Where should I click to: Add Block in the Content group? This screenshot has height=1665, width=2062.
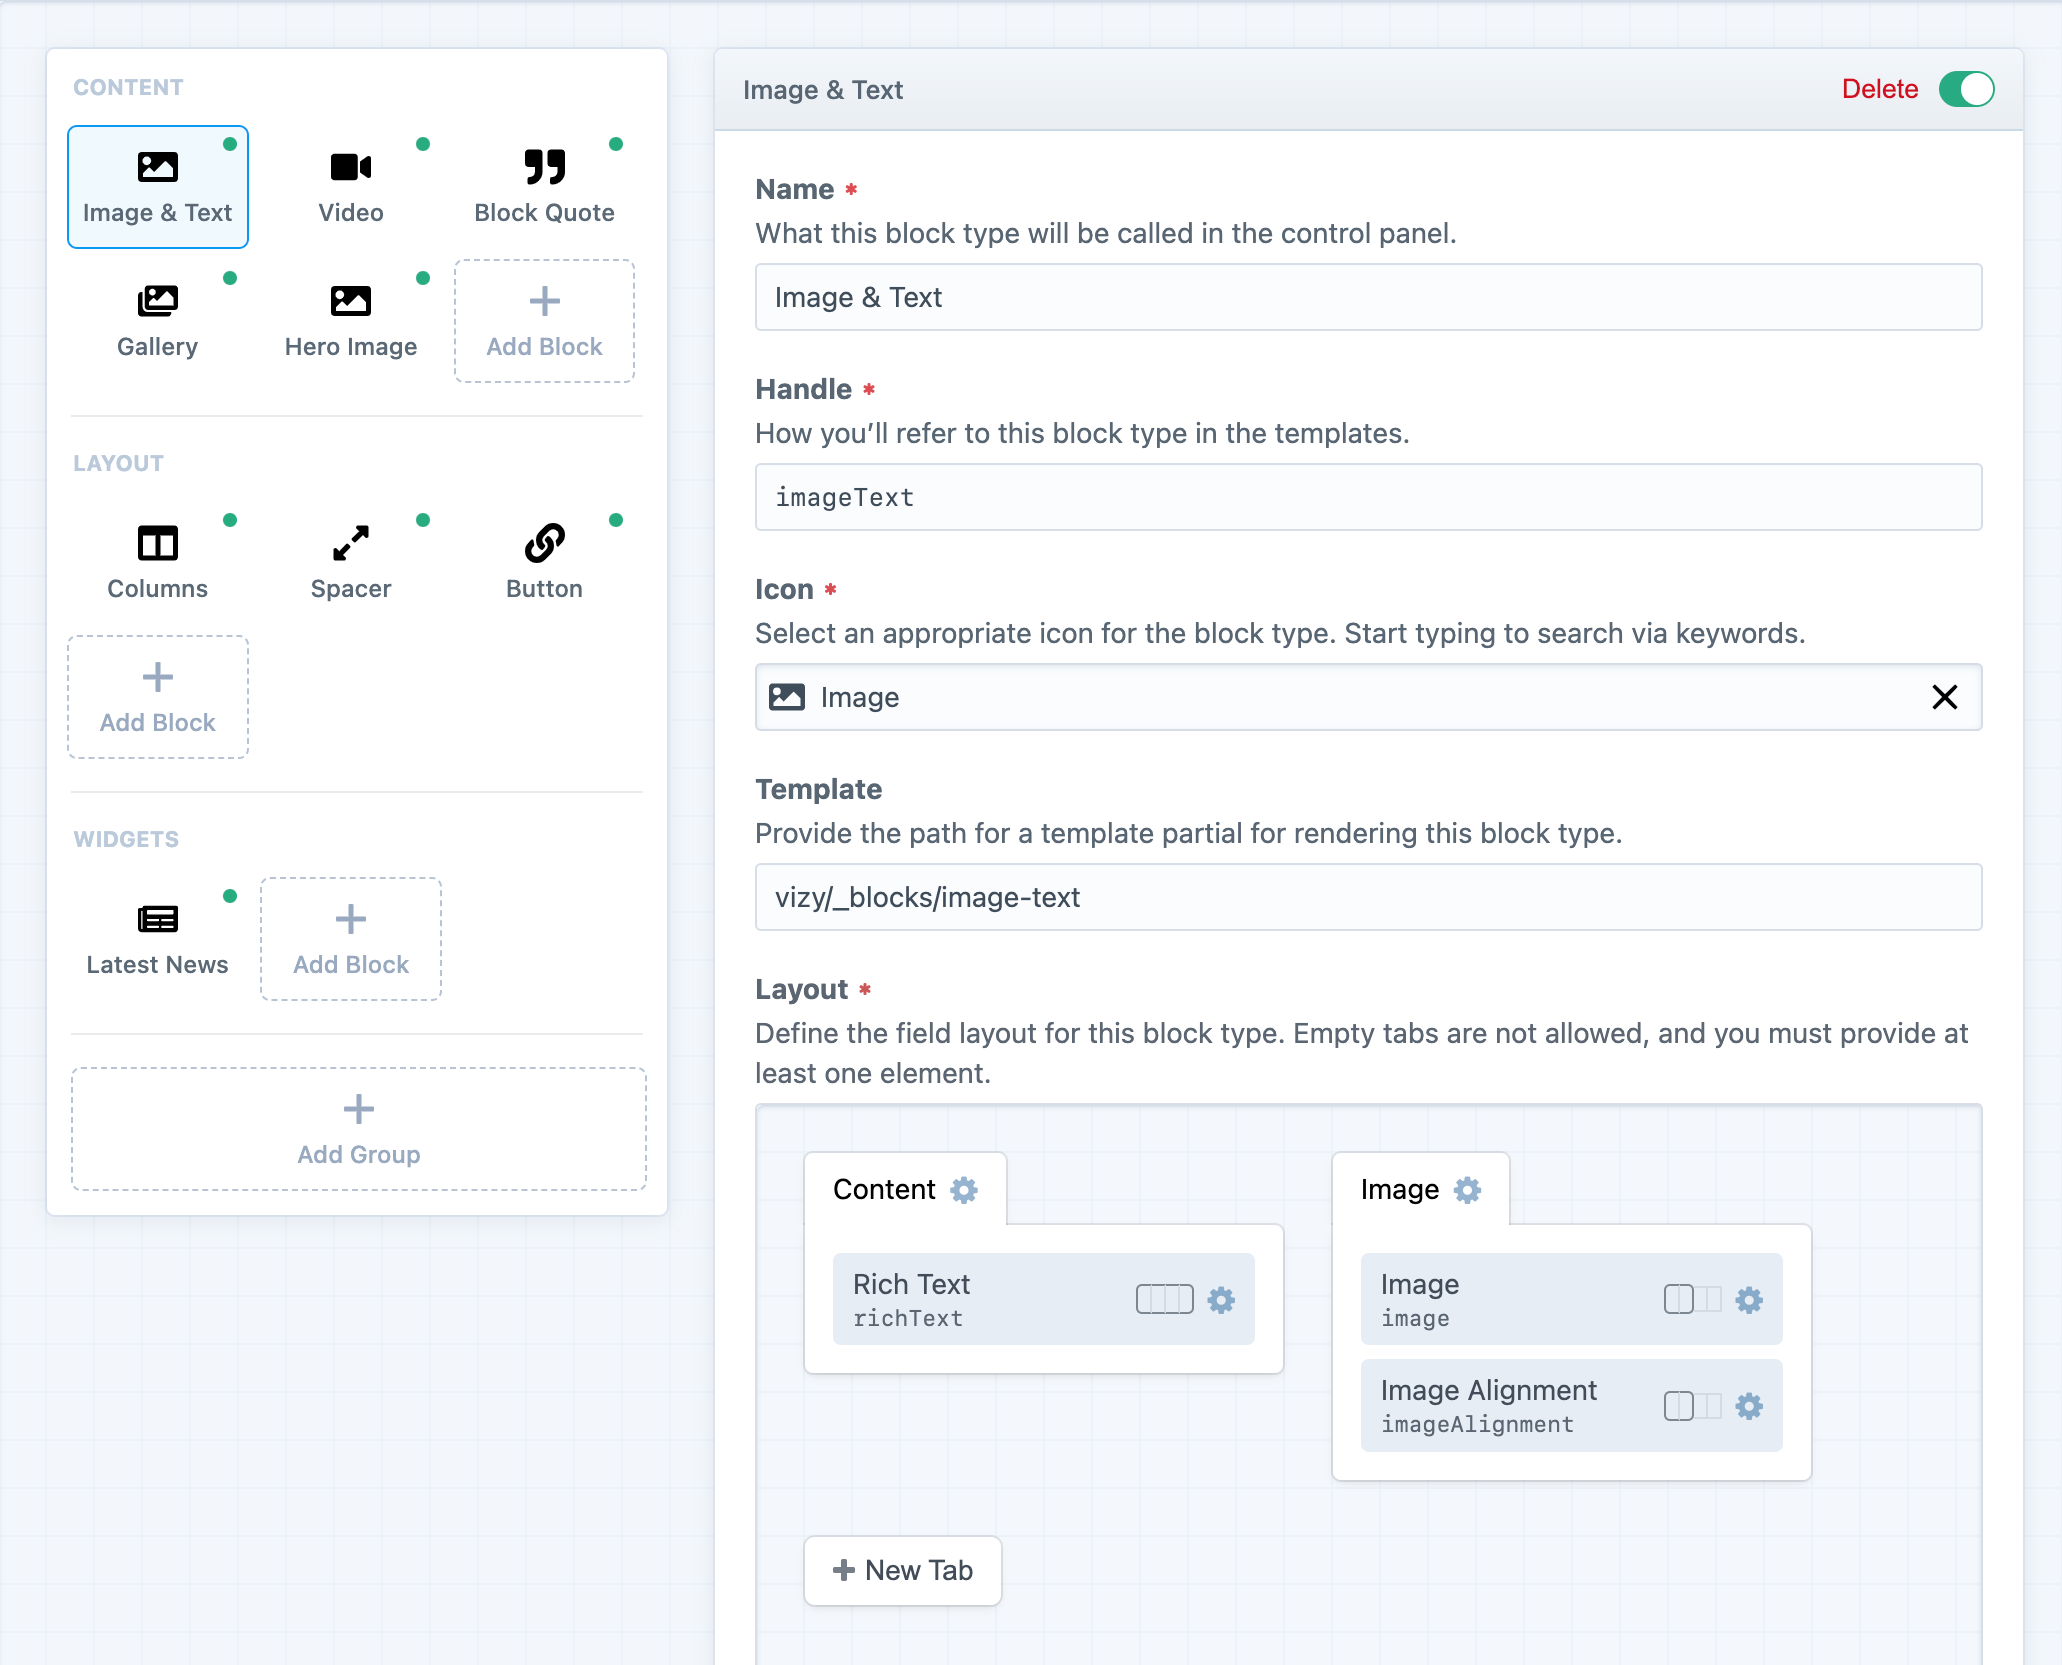(x=544, y=321)
